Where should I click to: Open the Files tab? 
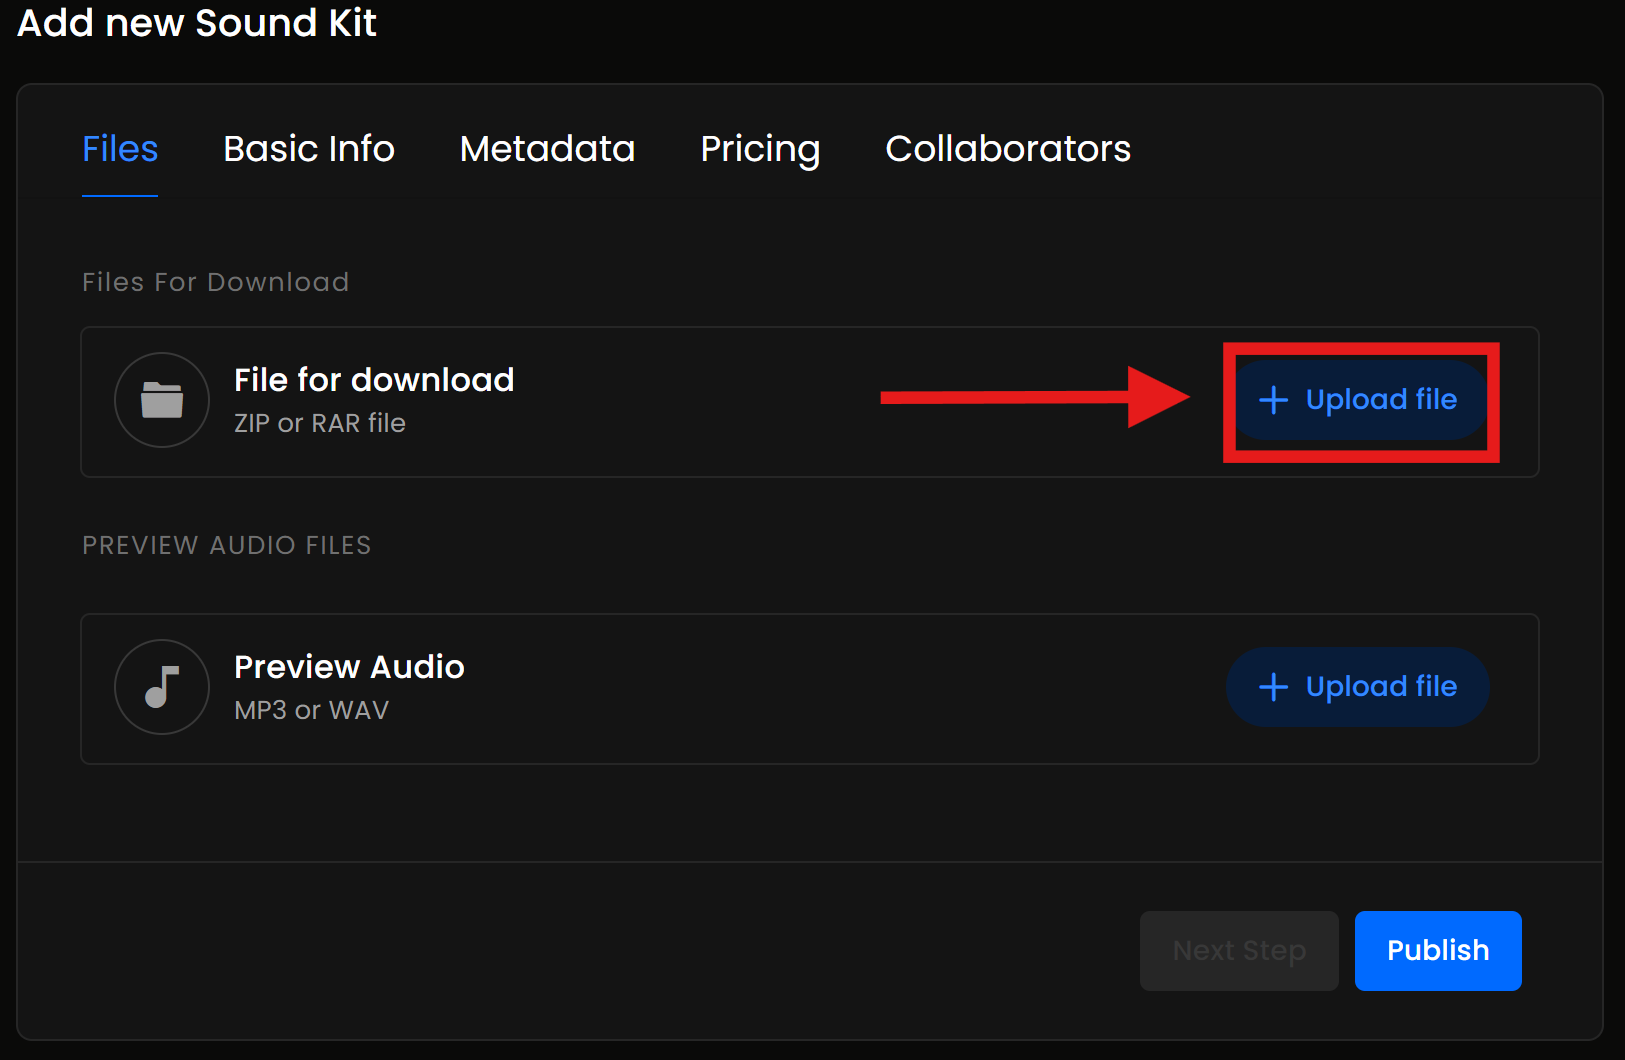pyautogui.click(x=120, y=149)
